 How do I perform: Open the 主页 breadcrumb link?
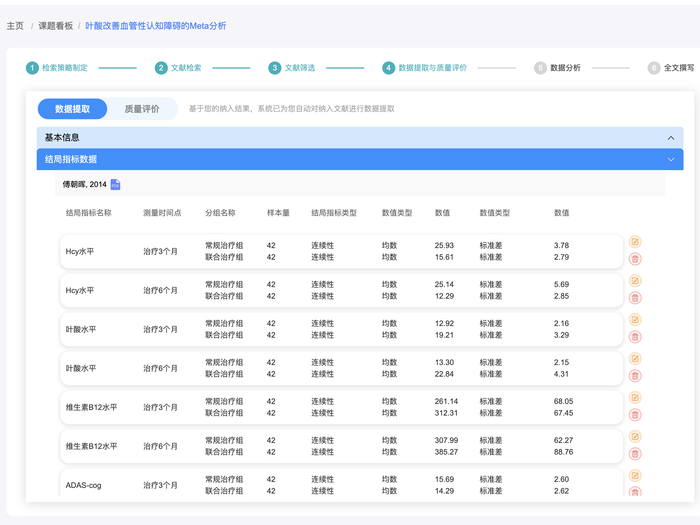click(15, 25)
